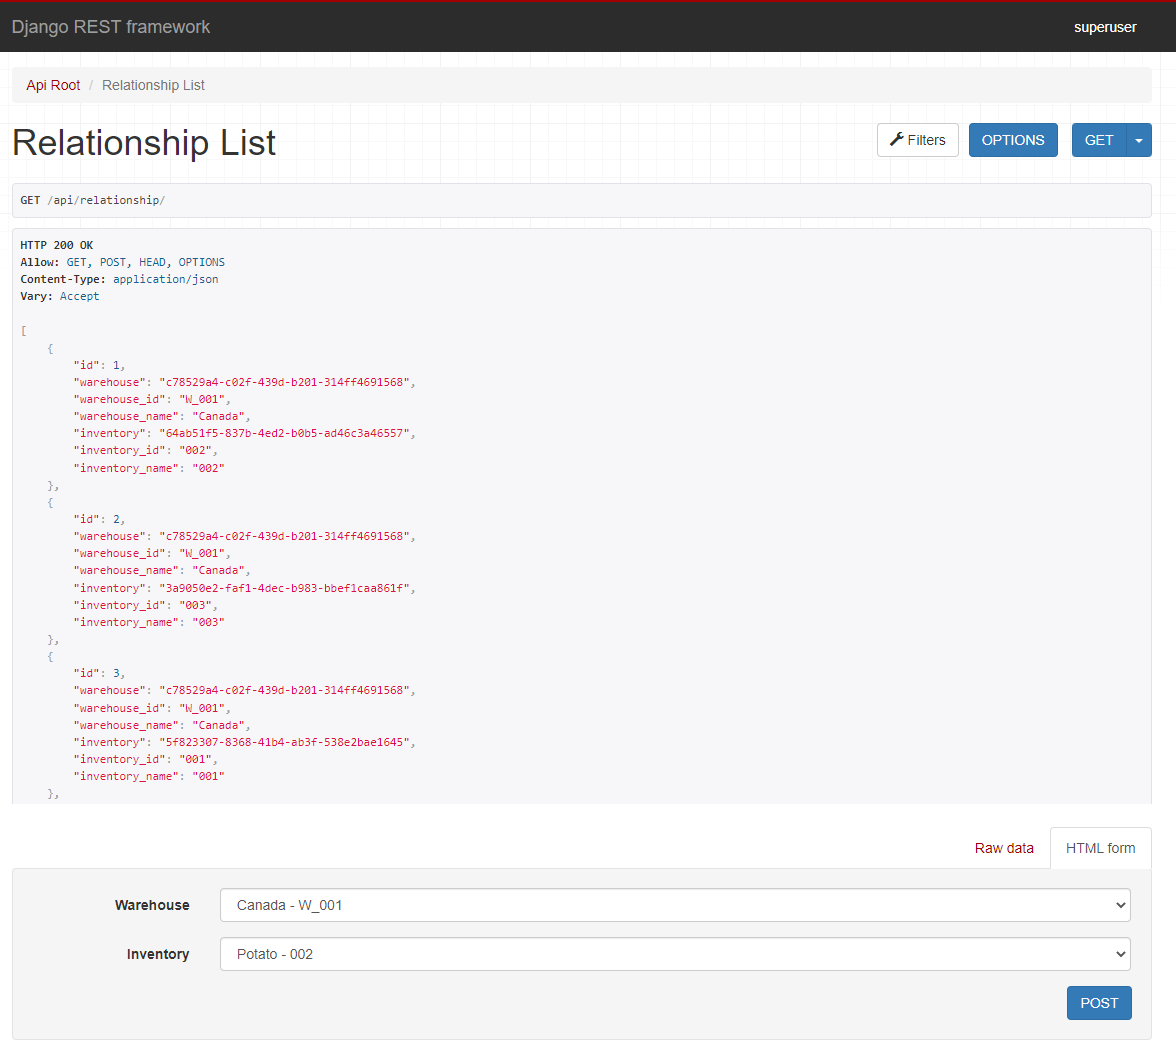Viewport: 1176px width, 1059px height.
Task: Open the Warehouse select box
Action: click(675, 905)
